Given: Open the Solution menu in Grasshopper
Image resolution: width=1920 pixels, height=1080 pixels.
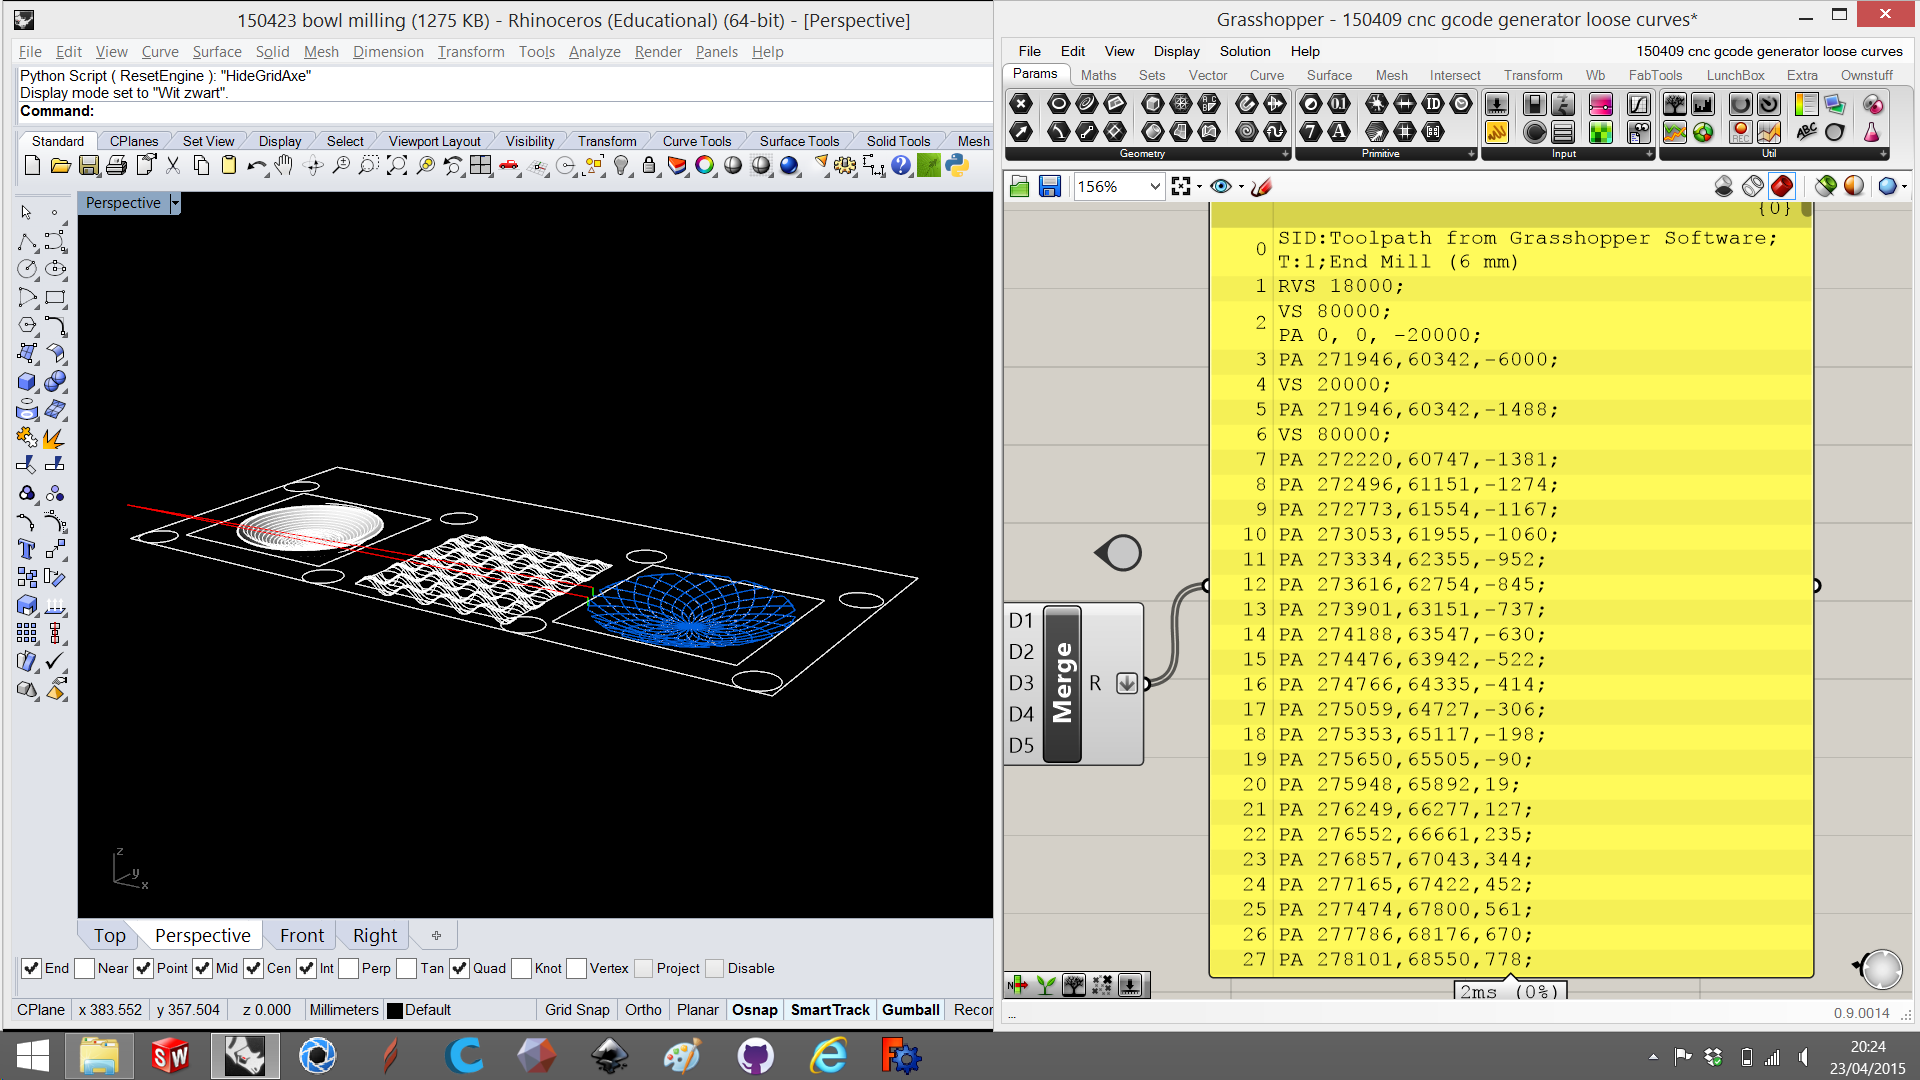Looking at the screenshot, I should coord(1244,51).
